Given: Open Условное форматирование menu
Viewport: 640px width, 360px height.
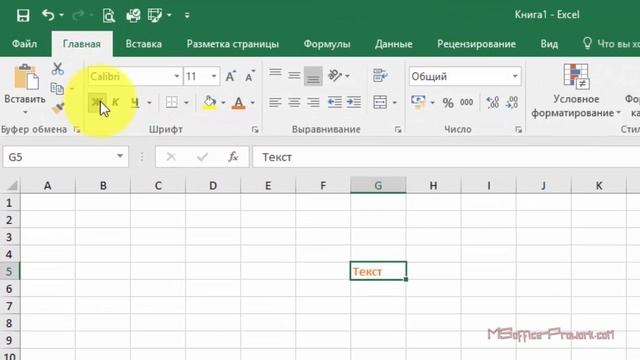Looking at the screenshot, I should pos(576,91).
